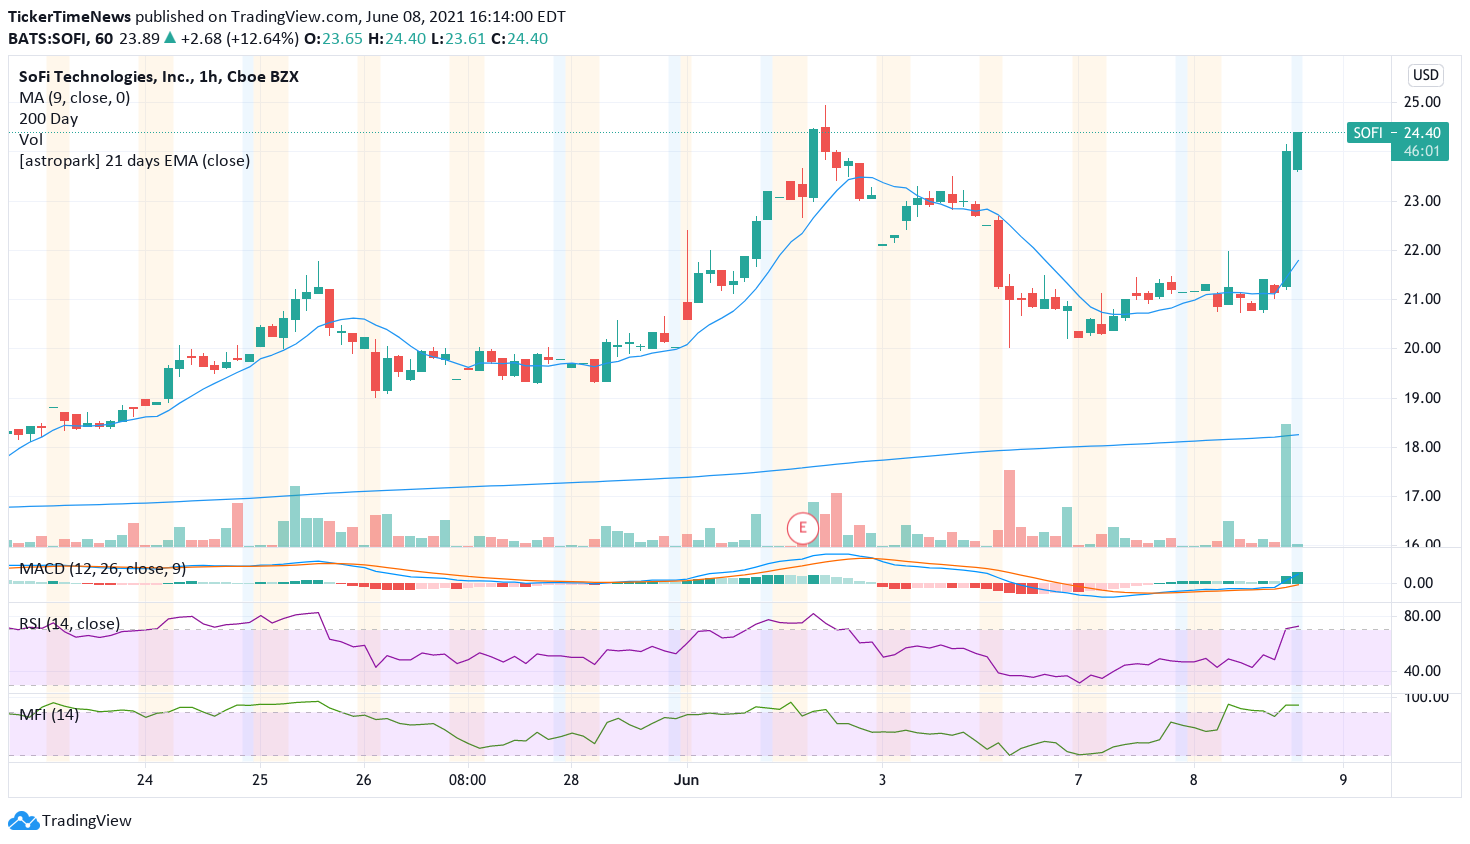Select the SOFI 24.40 price tag

(x=1397, y=133)
